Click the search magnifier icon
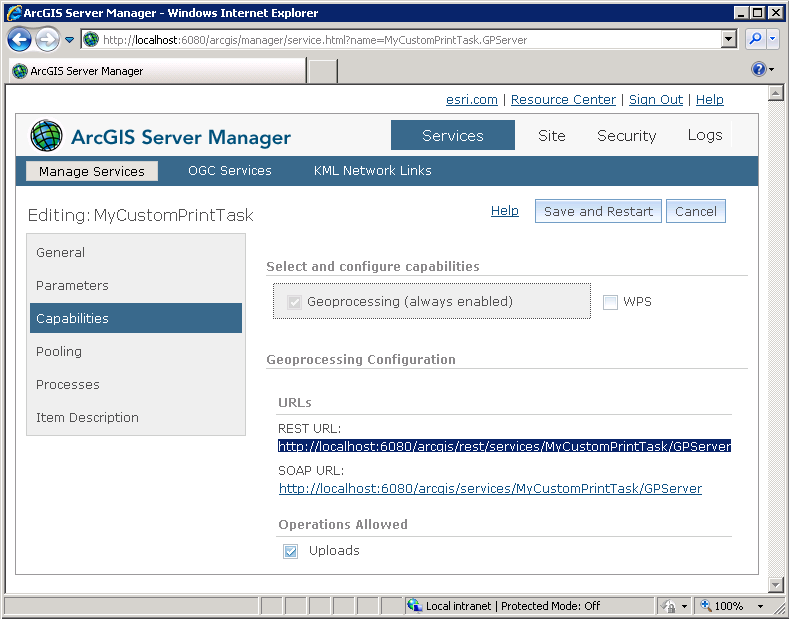The height and width of the screenshot is (619, 789). click(x=755, y=39)
